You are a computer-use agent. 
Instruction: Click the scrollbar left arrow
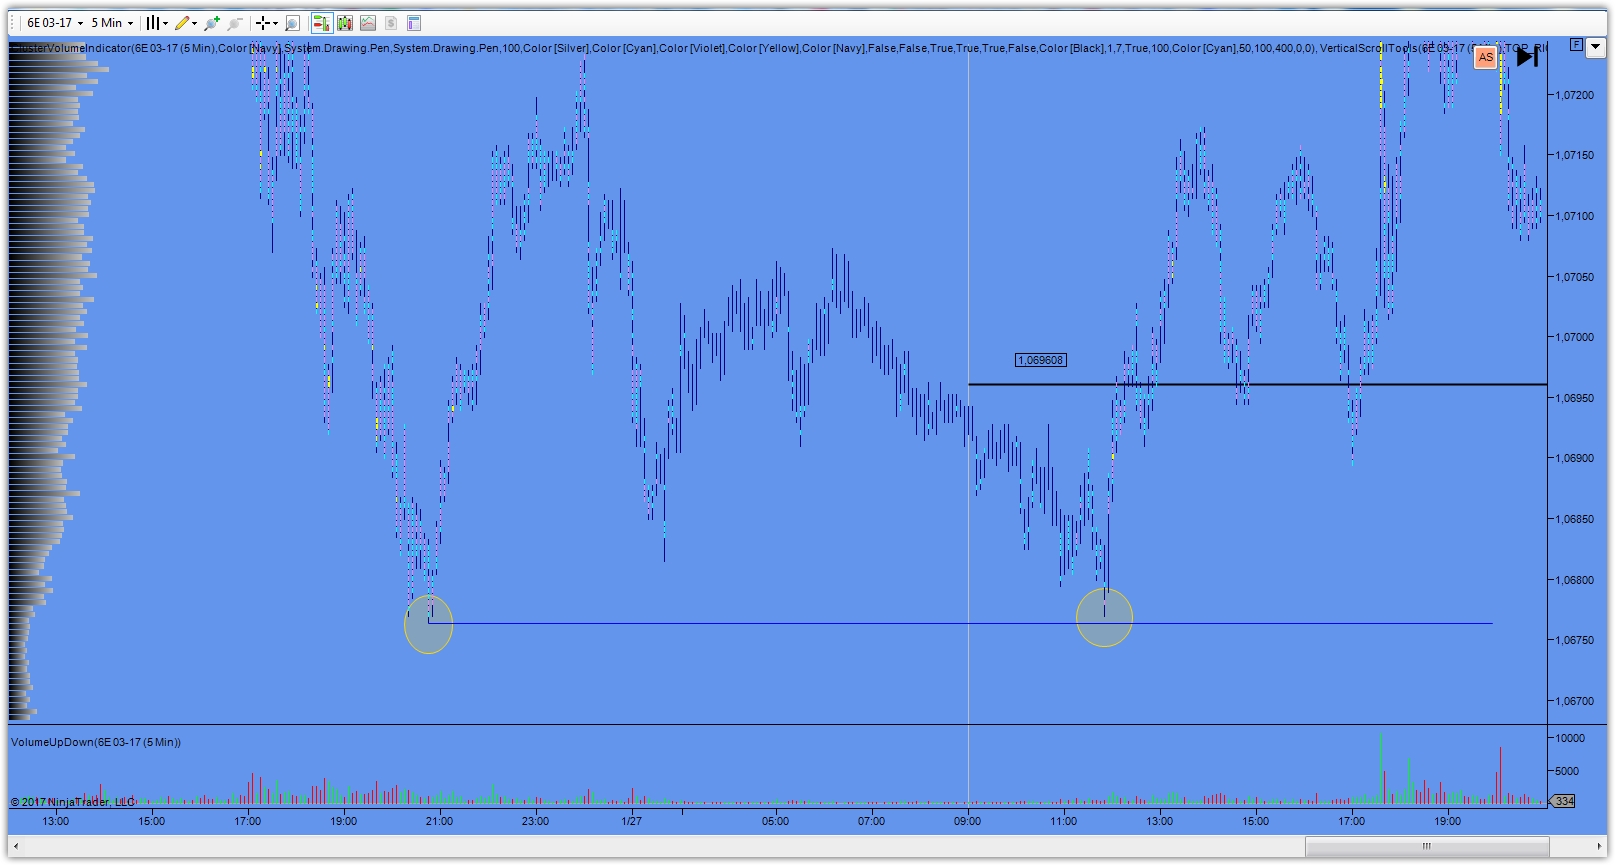pyautogui.click(x=15, y=846)
